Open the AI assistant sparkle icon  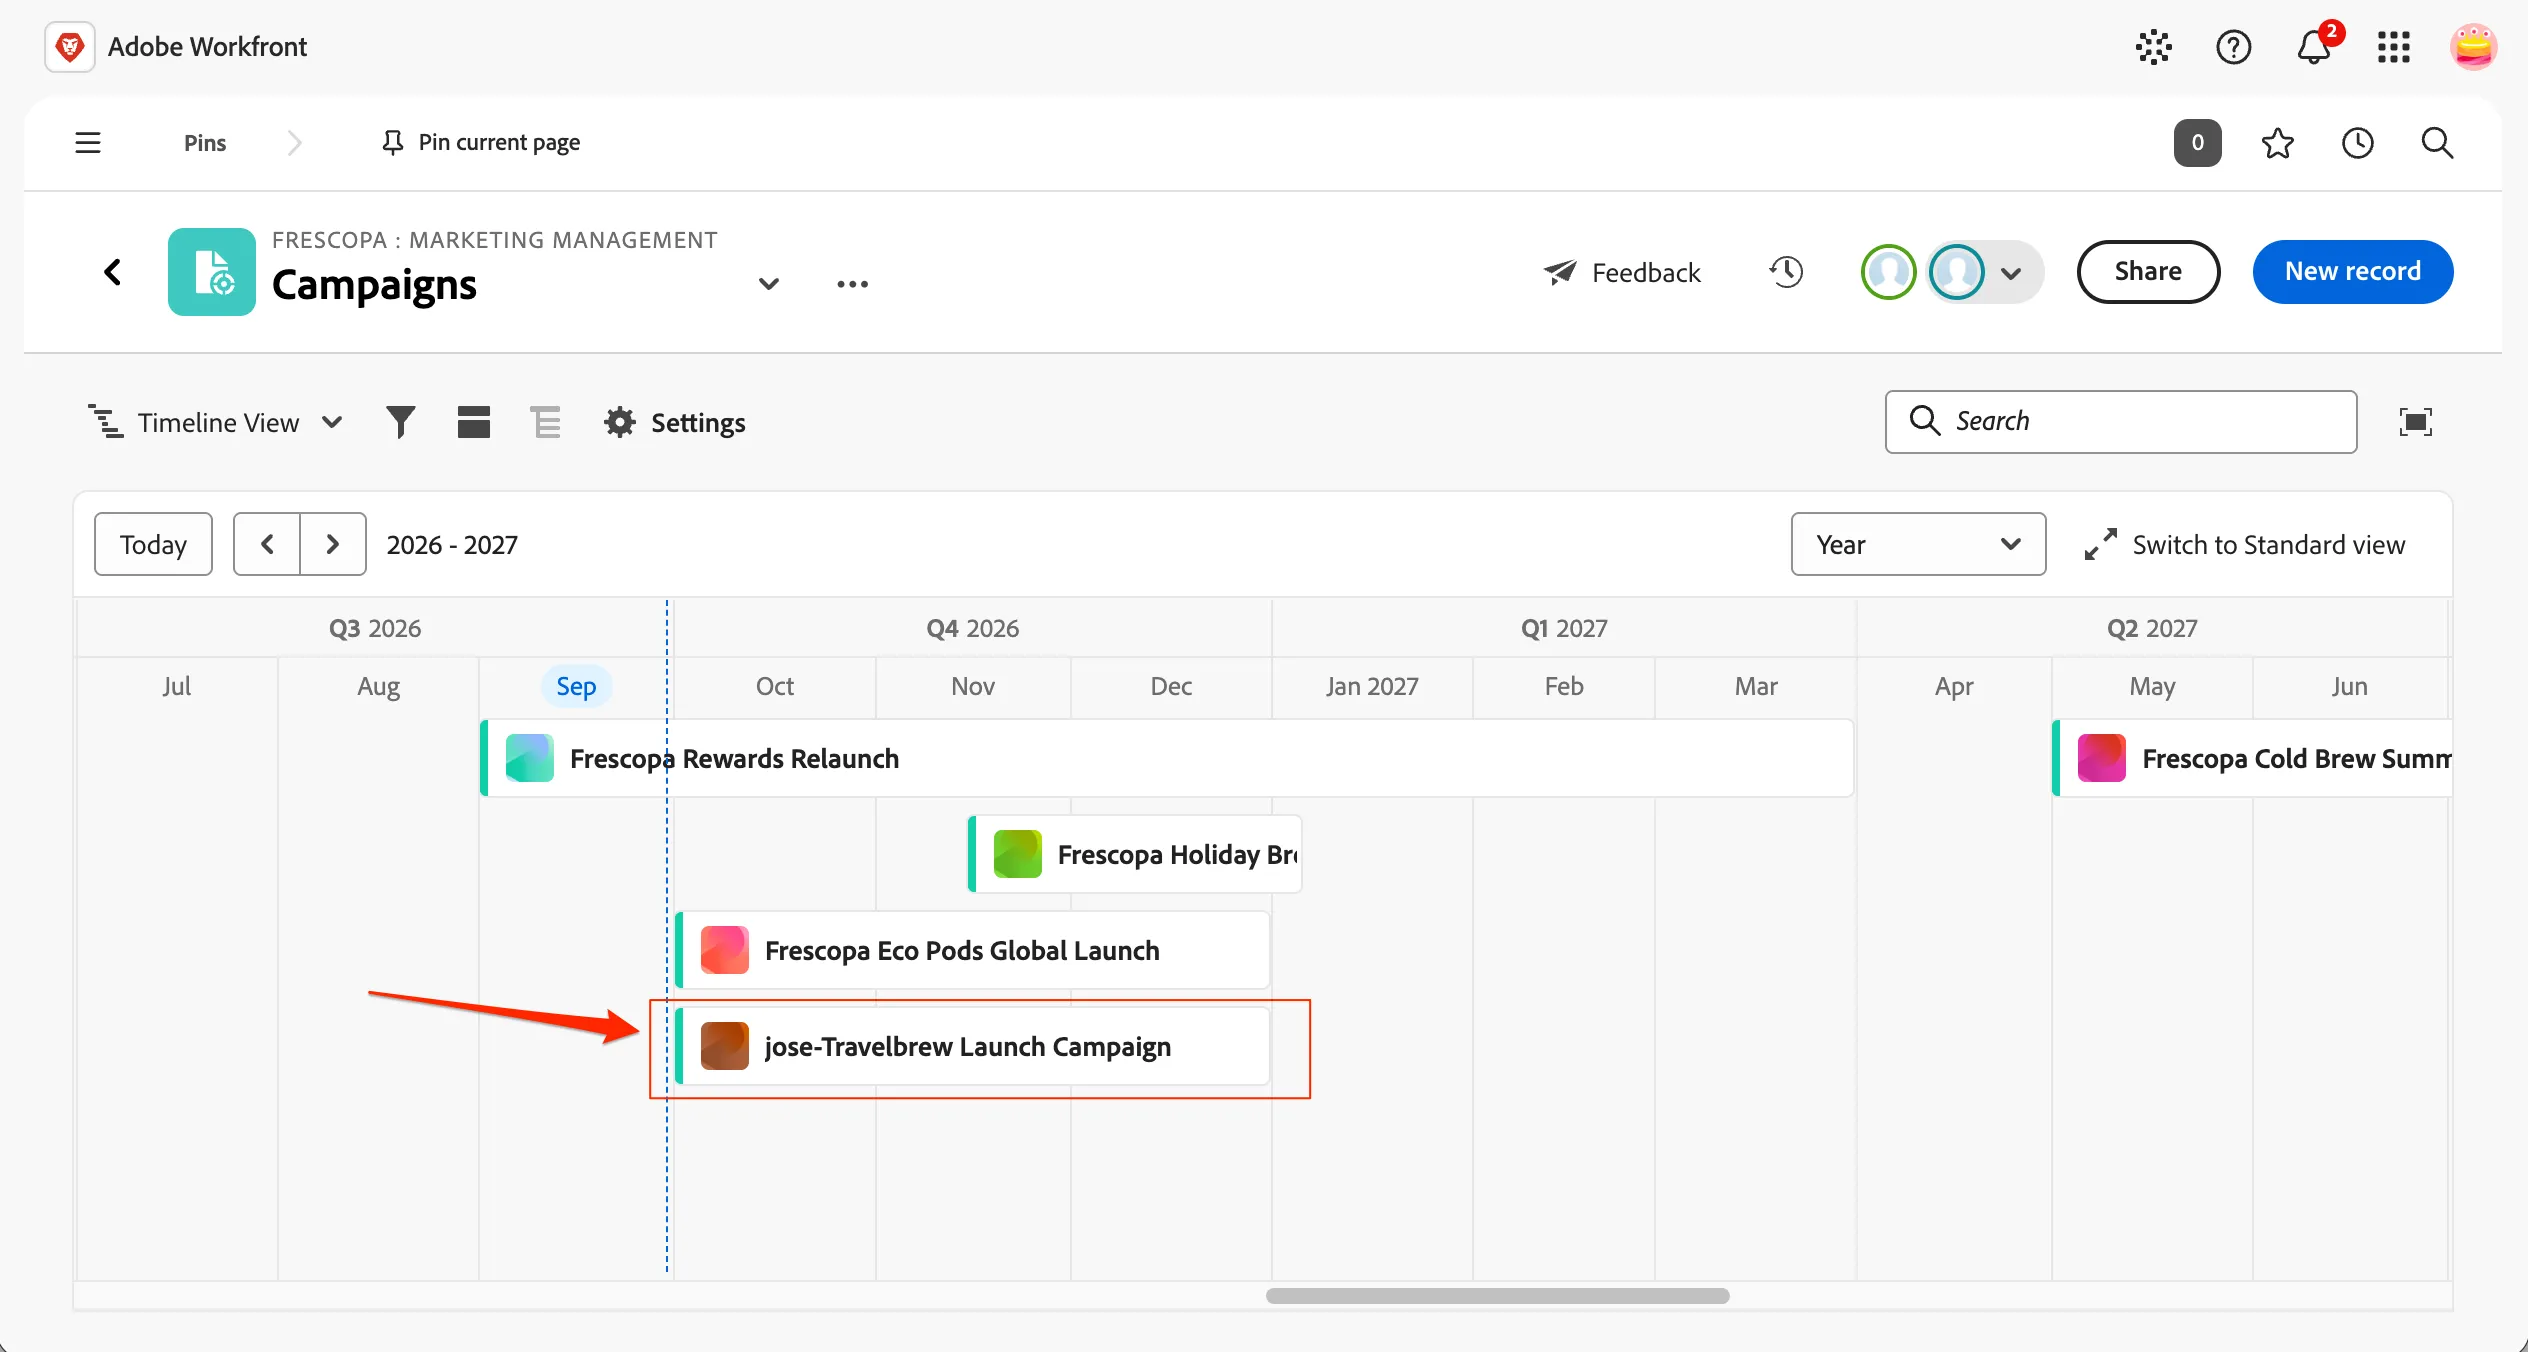(2153, 47)
